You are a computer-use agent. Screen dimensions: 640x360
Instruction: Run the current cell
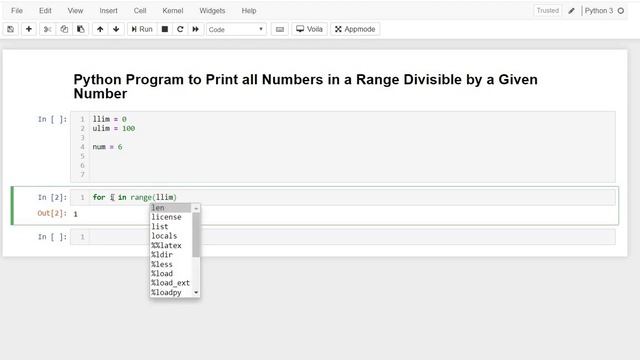(142, 29)
